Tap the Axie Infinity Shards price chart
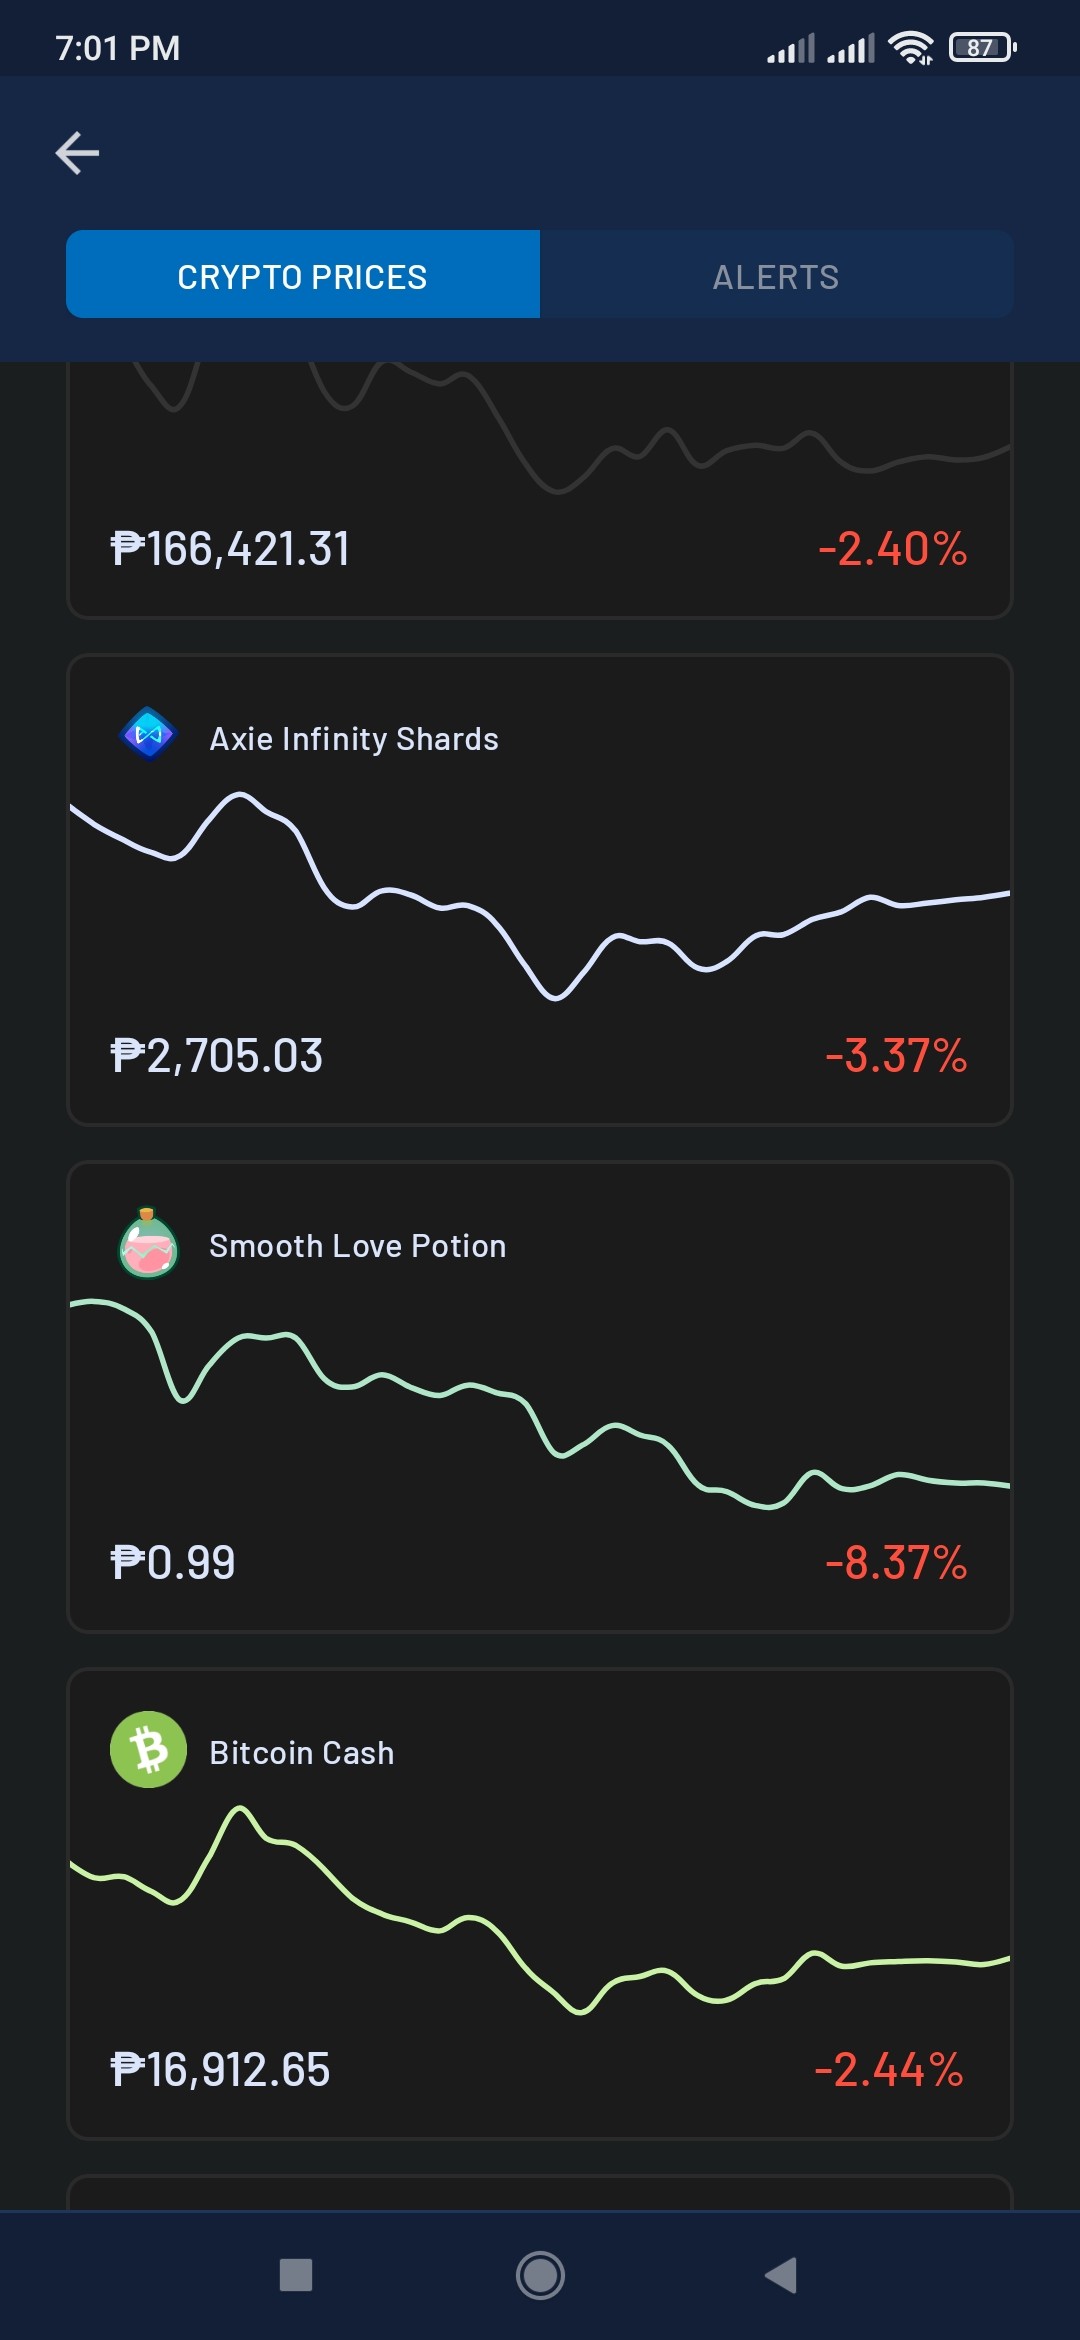This screenshot has width=1080, height=2340. (540, 896)
